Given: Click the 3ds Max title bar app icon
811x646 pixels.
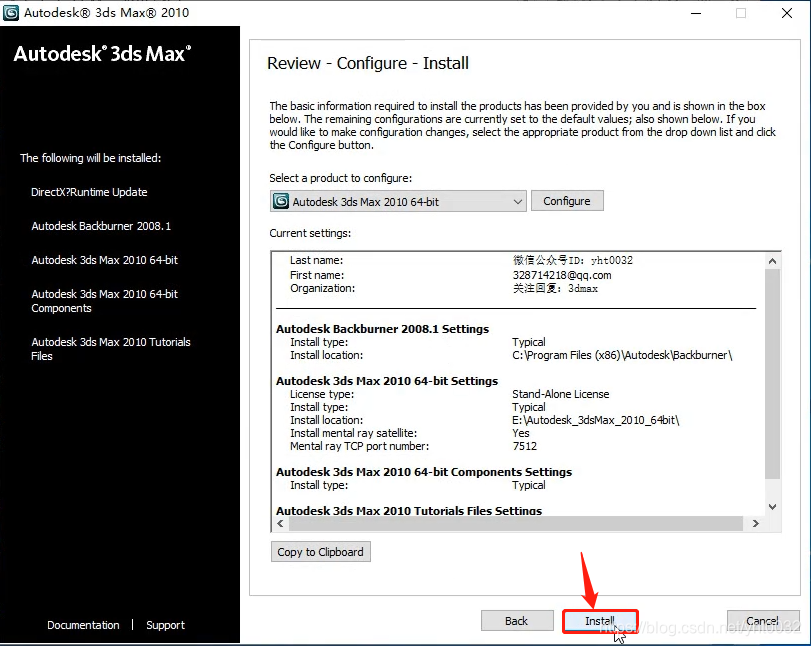Looking at the screenshot, I should coord(11,13).
